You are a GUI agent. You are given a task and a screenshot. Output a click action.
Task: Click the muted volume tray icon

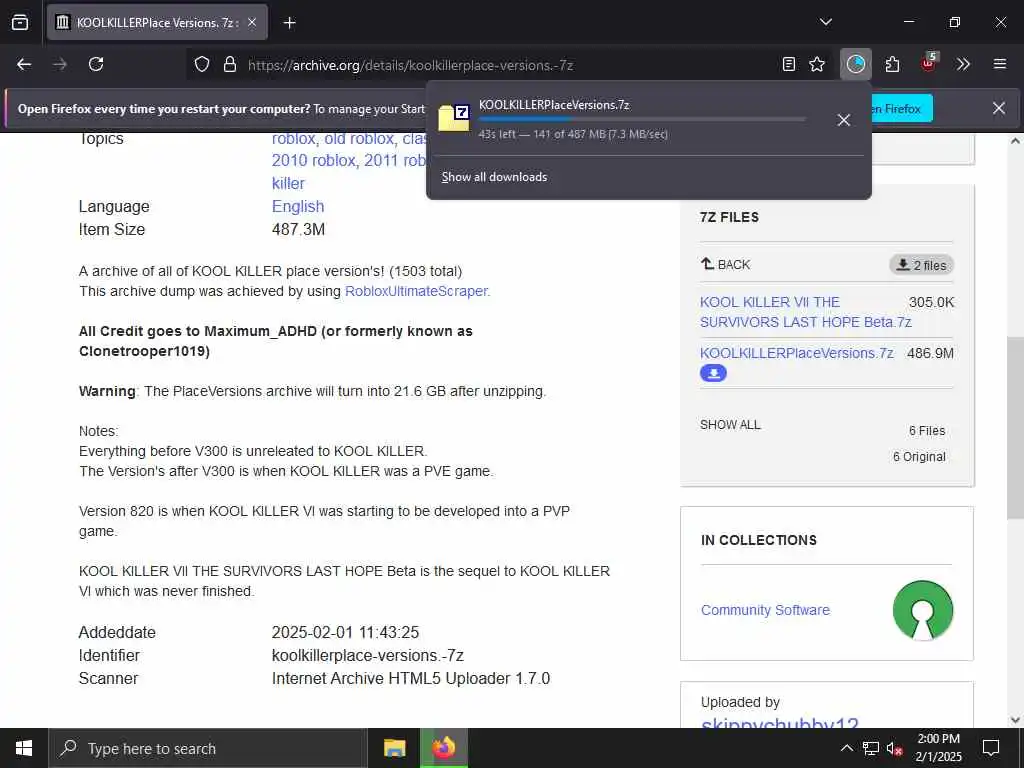click(x=895, y=748)
